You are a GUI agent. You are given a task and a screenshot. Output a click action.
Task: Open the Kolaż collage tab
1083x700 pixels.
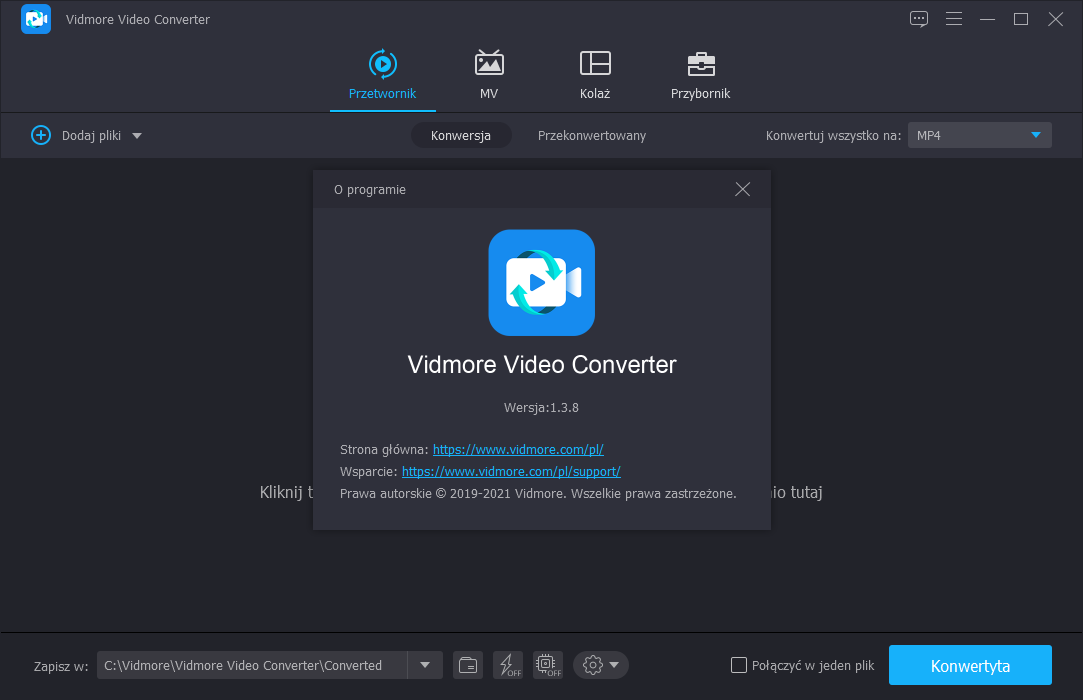(595, 75)
